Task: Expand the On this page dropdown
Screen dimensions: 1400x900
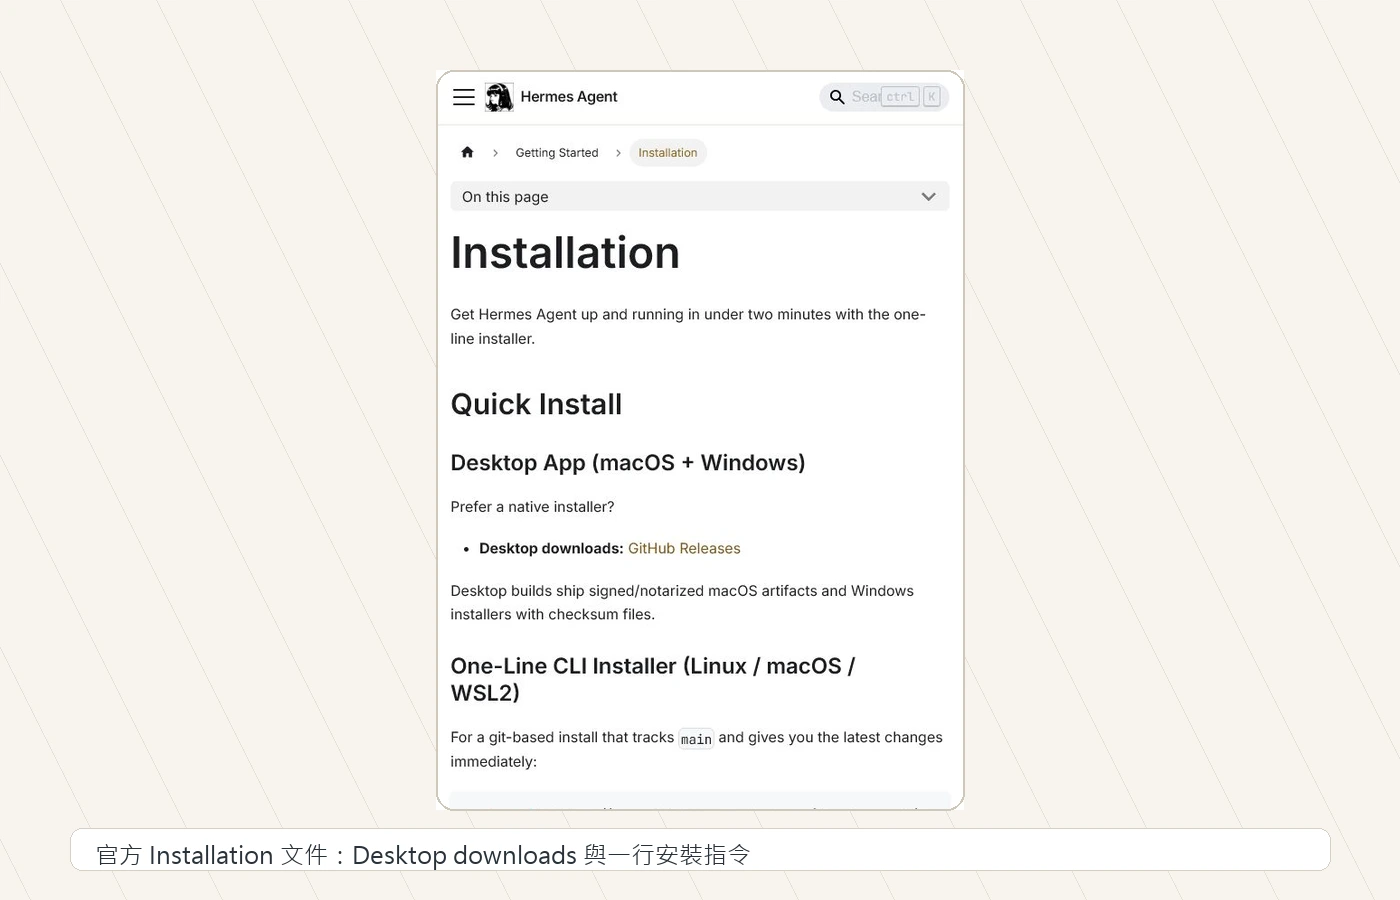Action: point(700,197)
